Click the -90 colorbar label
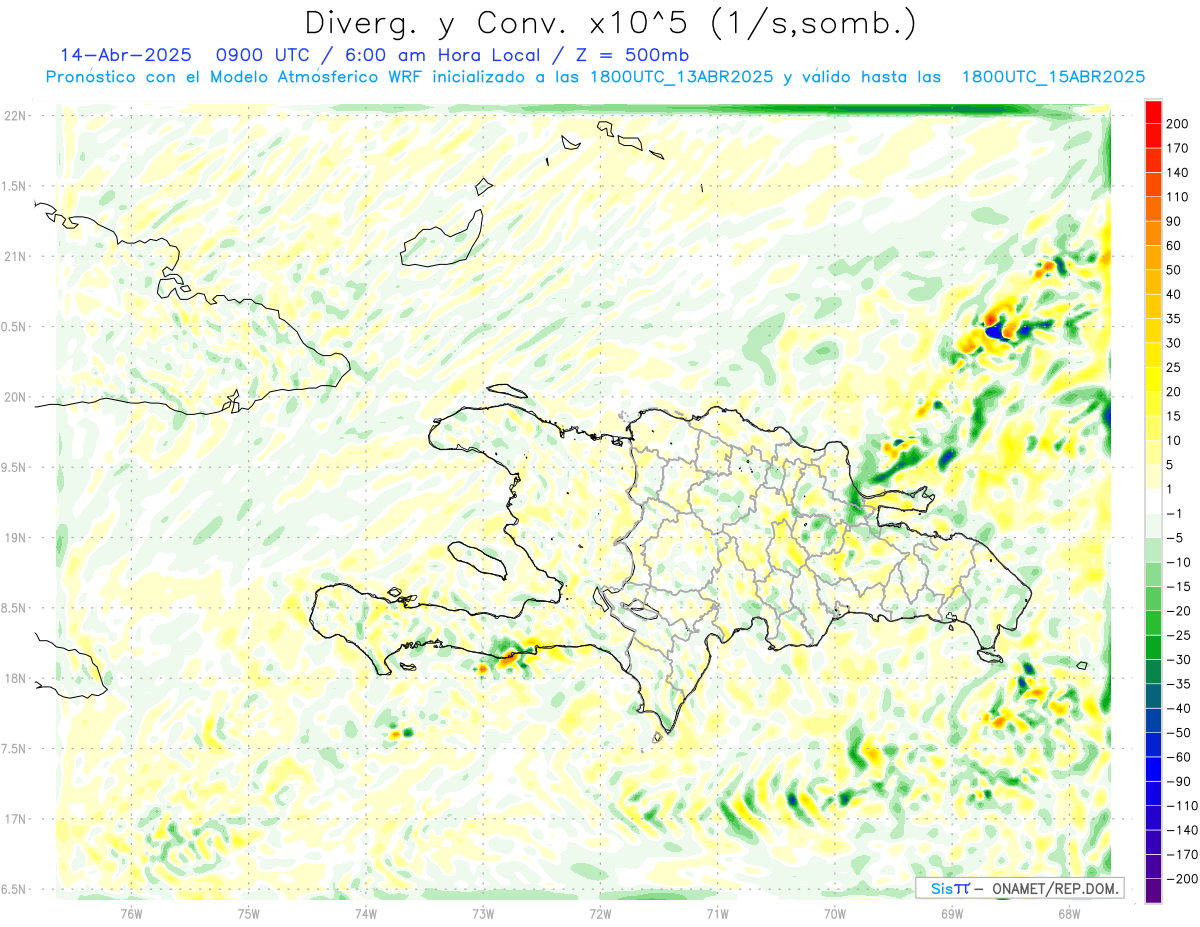The image size is (1200, 927). 1176,782
